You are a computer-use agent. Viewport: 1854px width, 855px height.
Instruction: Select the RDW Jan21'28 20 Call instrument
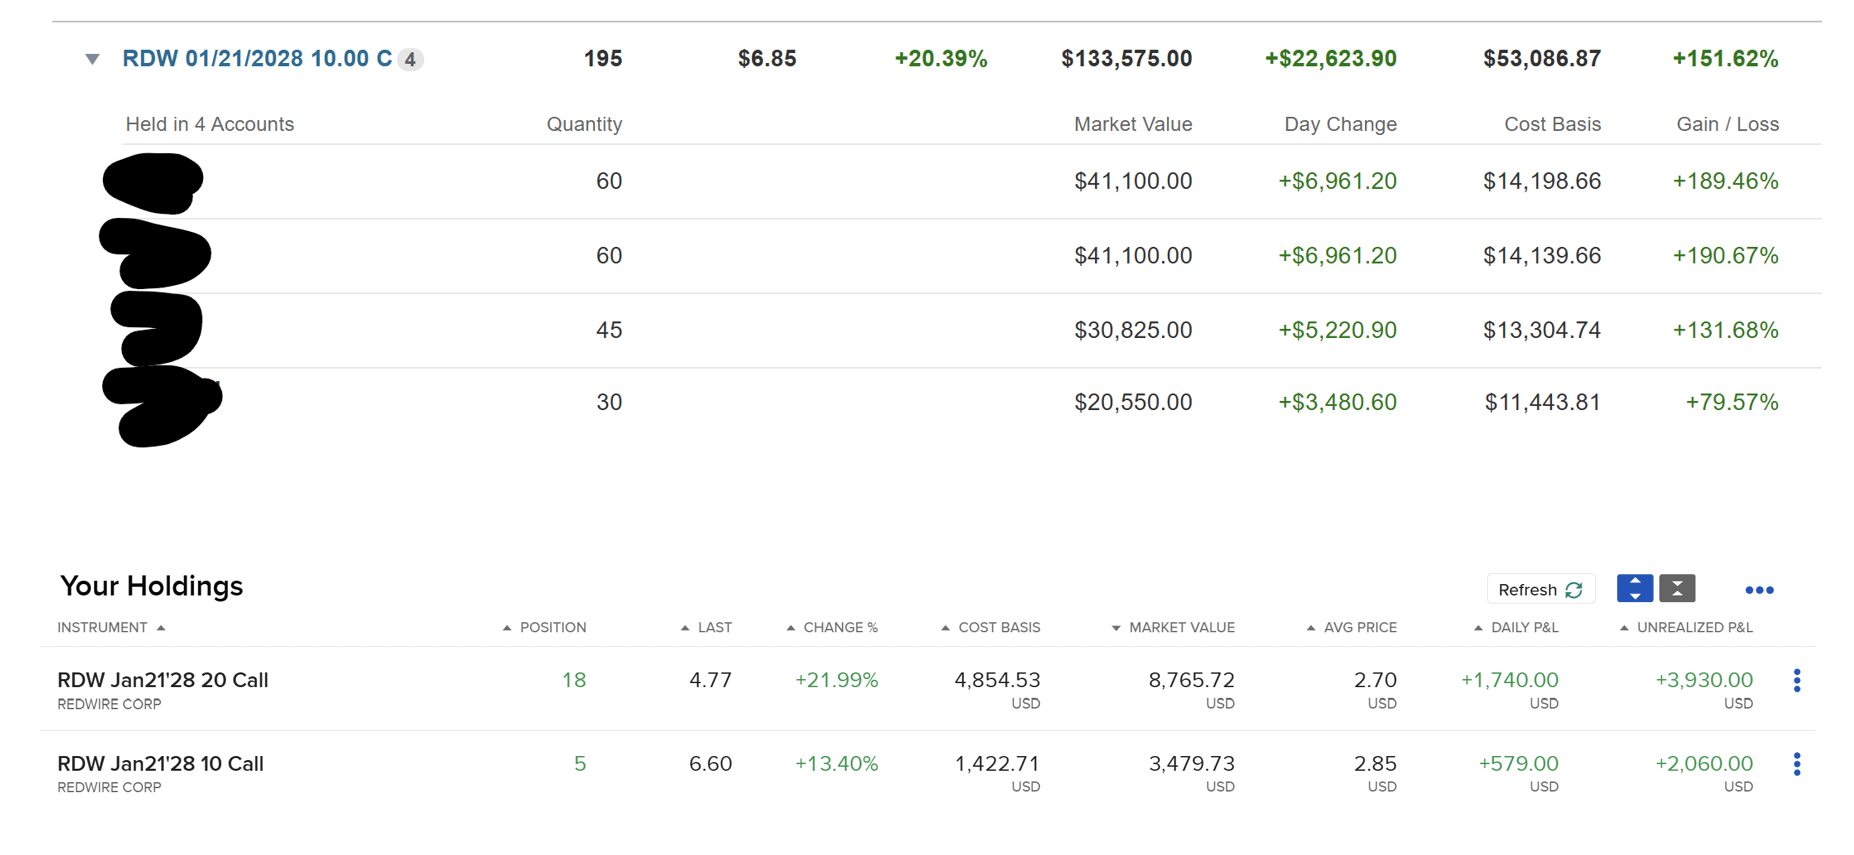pyautogui.click(x=163, y=680)
